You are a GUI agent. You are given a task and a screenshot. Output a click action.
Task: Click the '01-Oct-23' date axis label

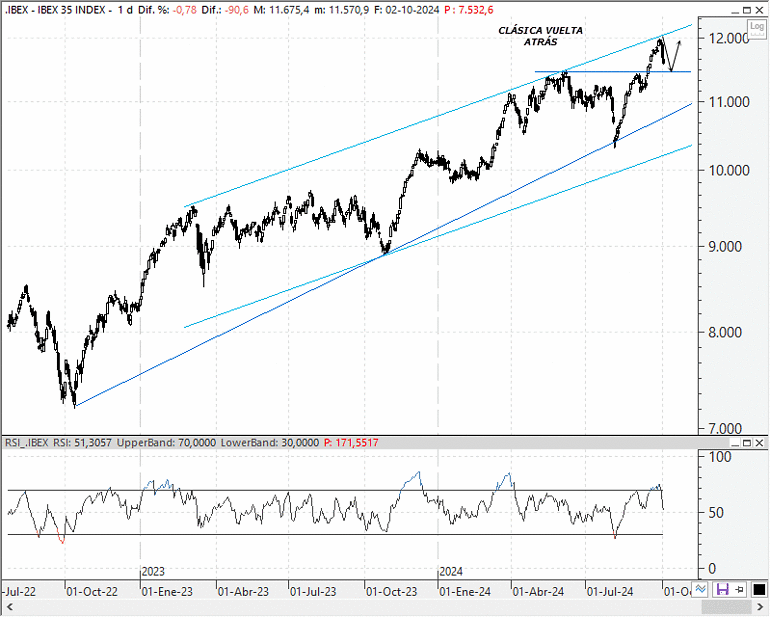point(391,591)
